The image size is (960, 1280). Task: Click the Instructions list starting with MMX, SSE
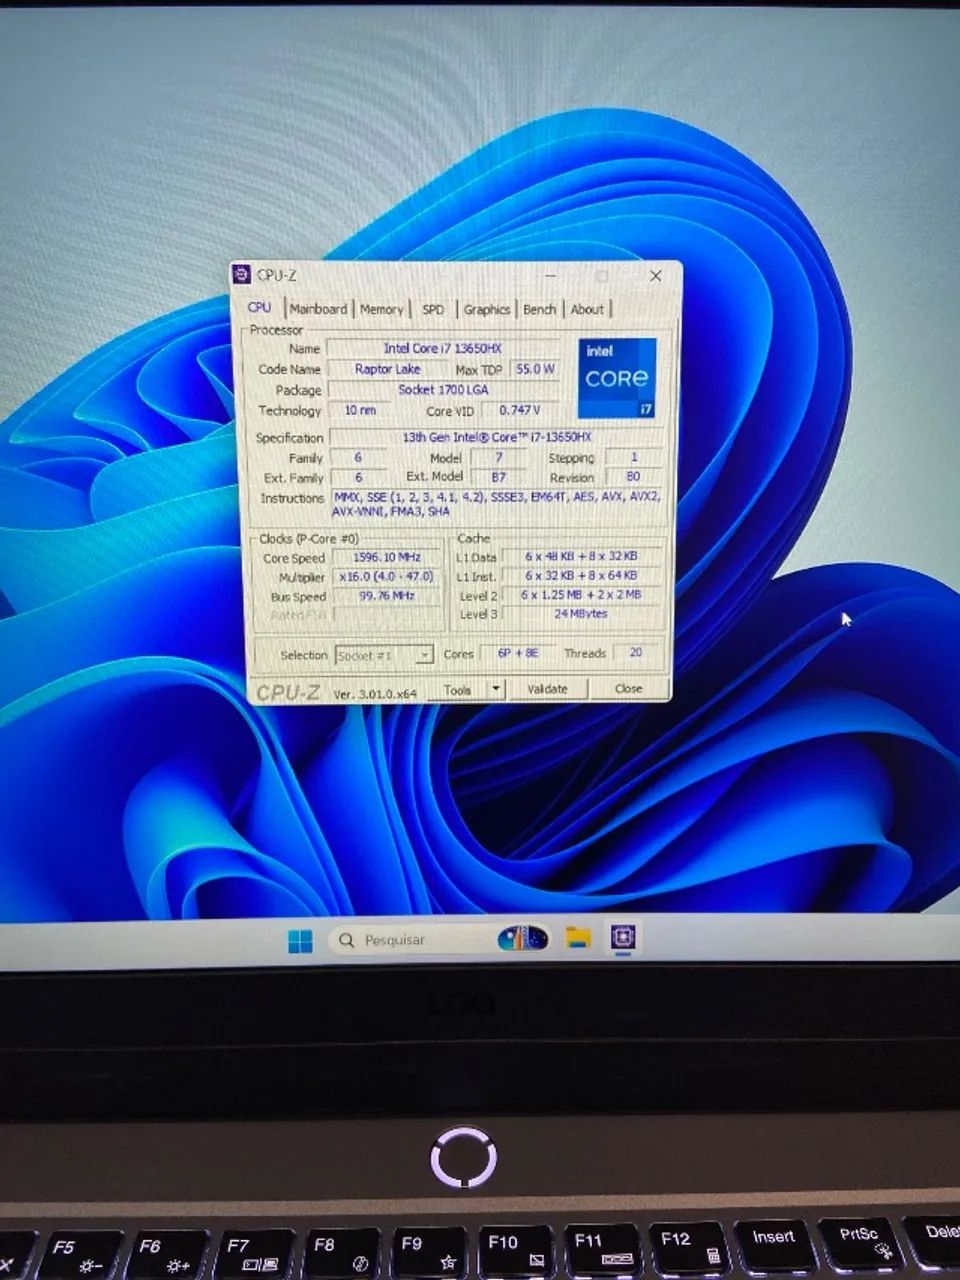click(x=497, y=504)
